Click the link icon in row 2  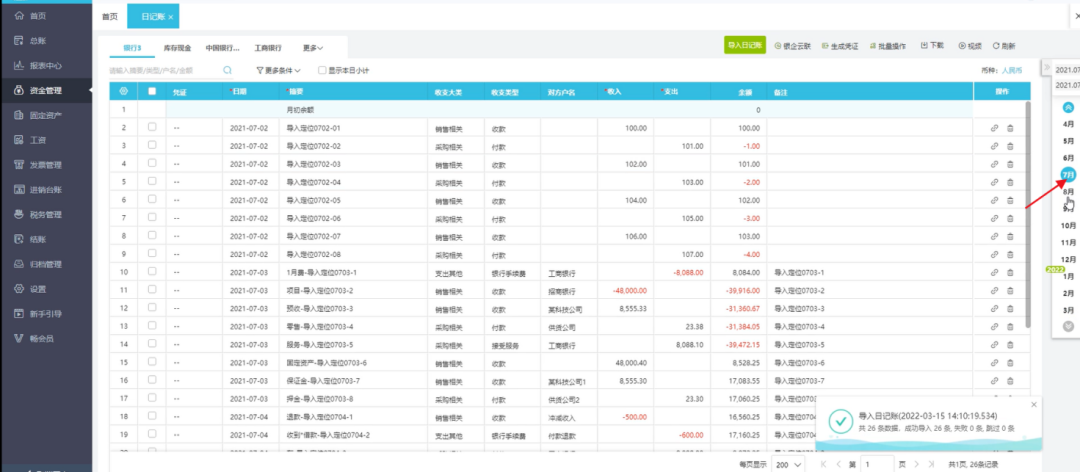click(993, 128)
